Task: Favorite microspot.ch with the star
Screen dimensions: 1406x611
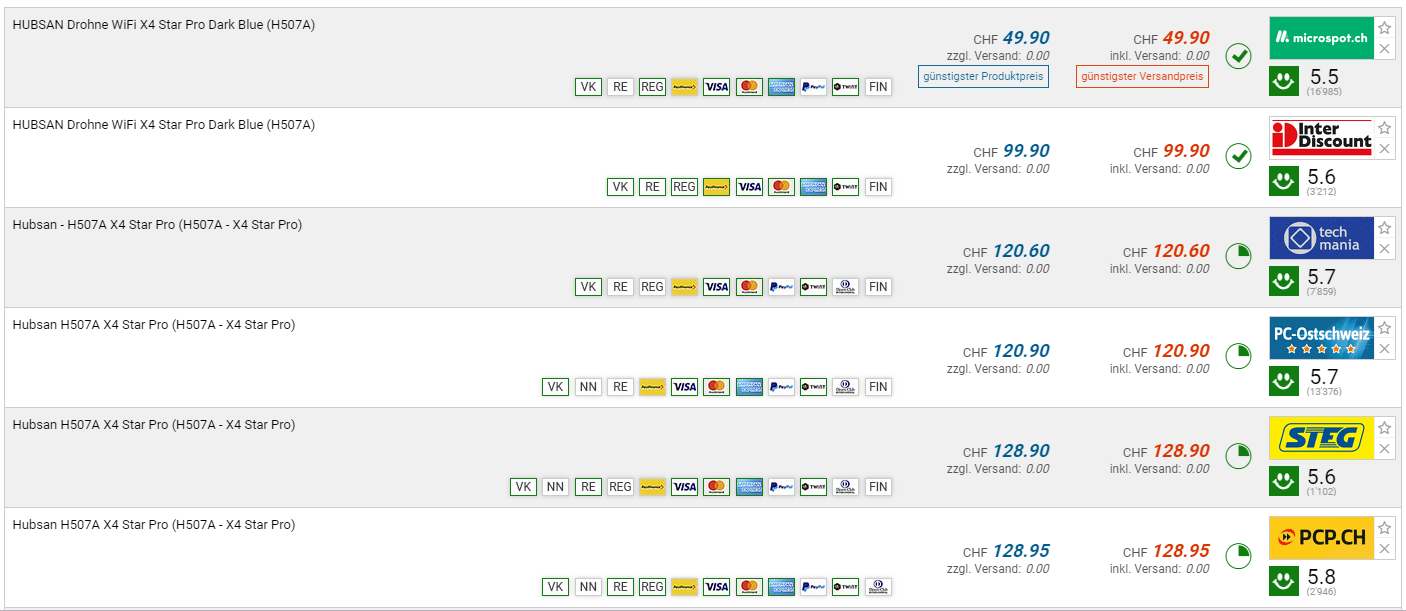Action: pos(1384,28)
